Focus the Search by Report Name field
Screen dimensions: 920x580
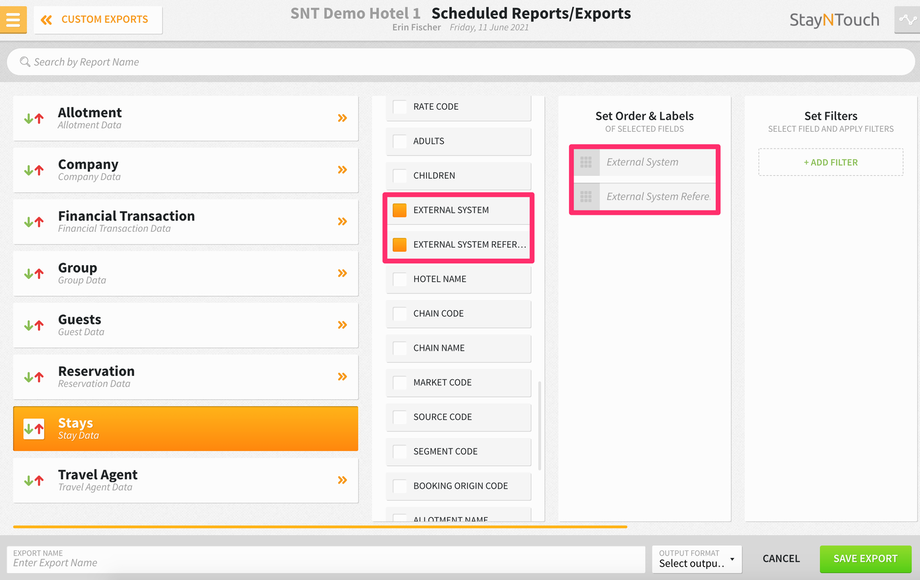[x=461, y=62]
